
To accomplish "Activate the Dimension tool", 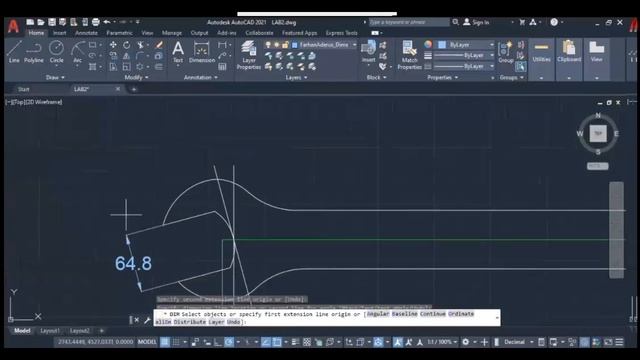I will point(202,52).
